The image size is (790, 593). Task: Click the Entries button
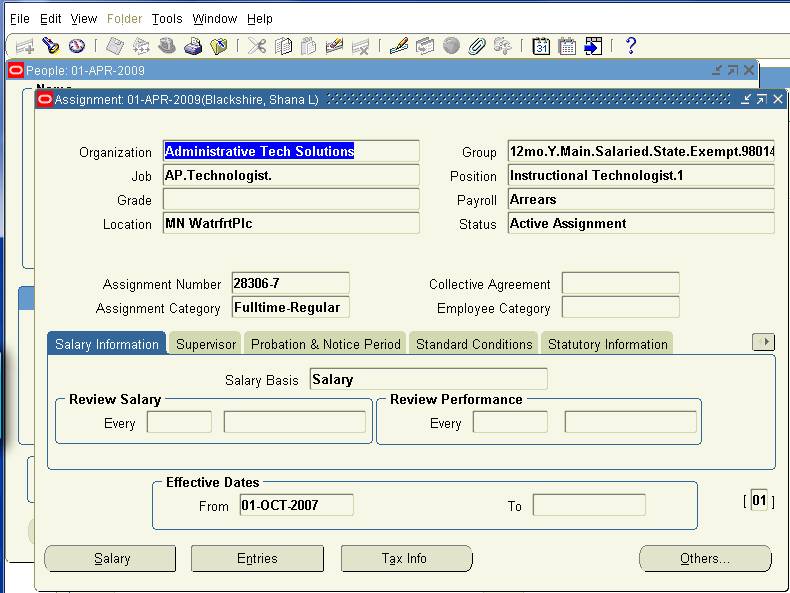click(257, 558)
